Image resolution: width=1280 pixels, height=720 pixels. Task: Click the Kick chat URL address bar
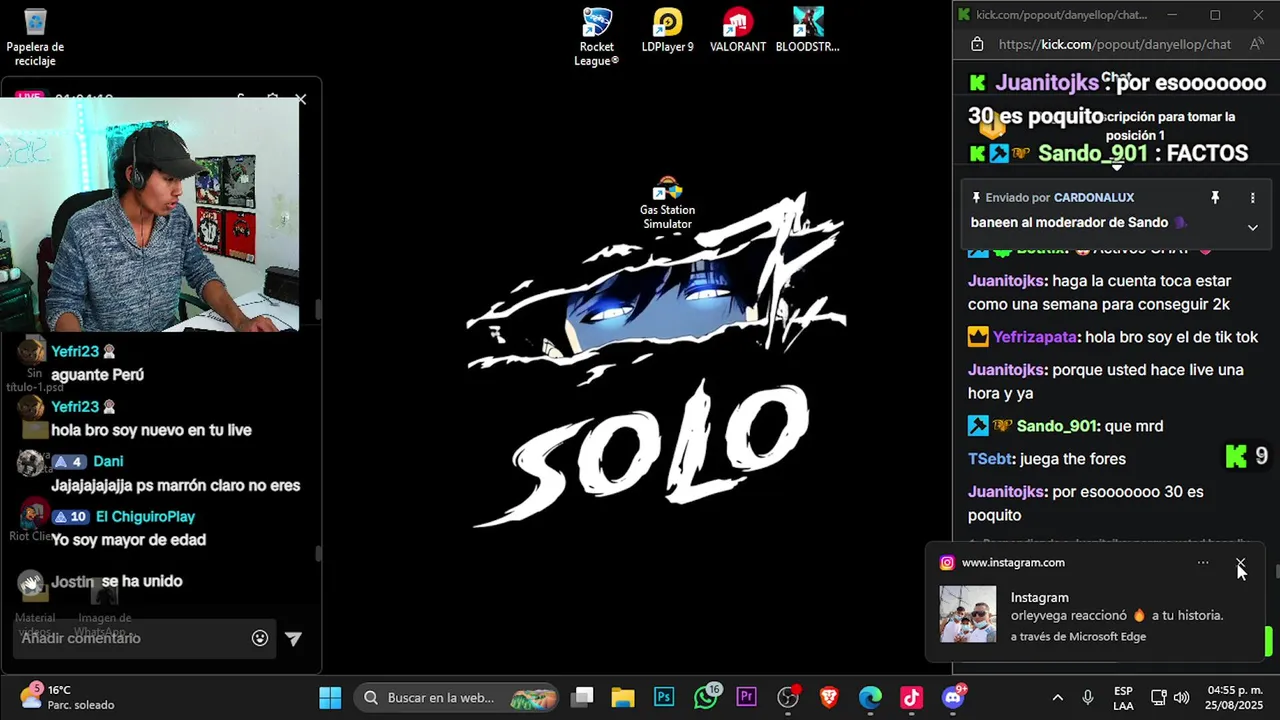point(1114,44)
